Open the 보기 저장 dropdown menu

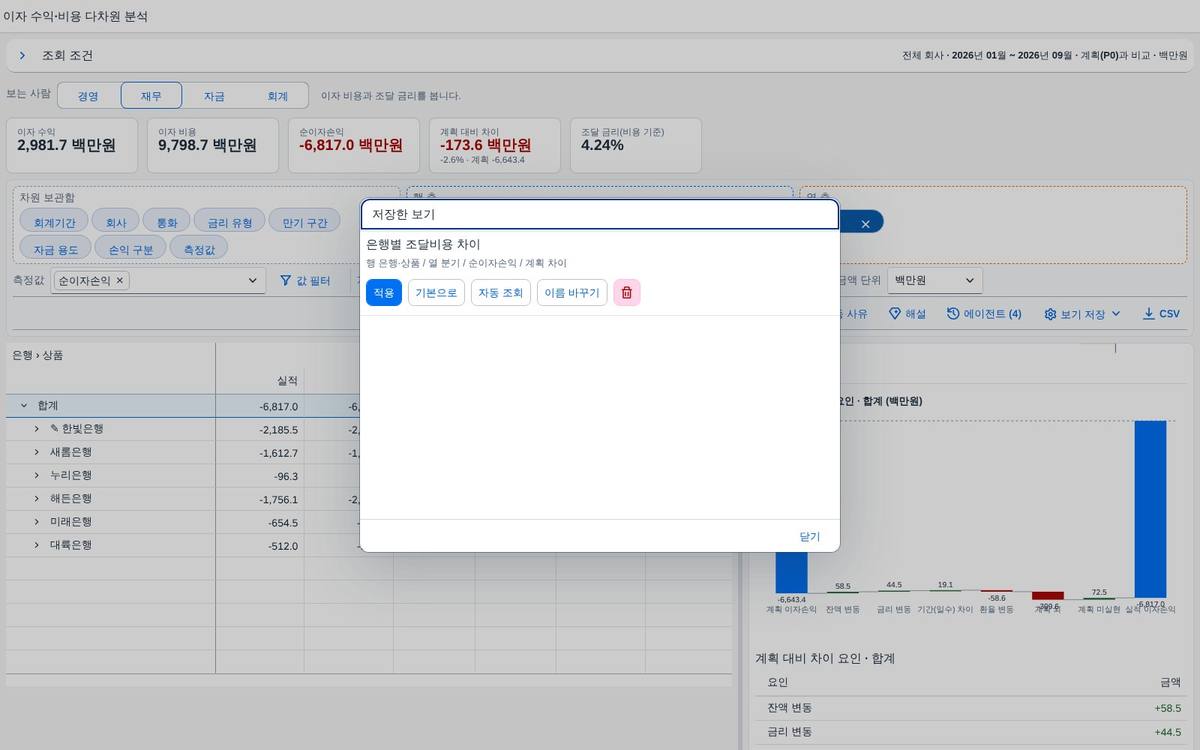[x=1082, y=314]
